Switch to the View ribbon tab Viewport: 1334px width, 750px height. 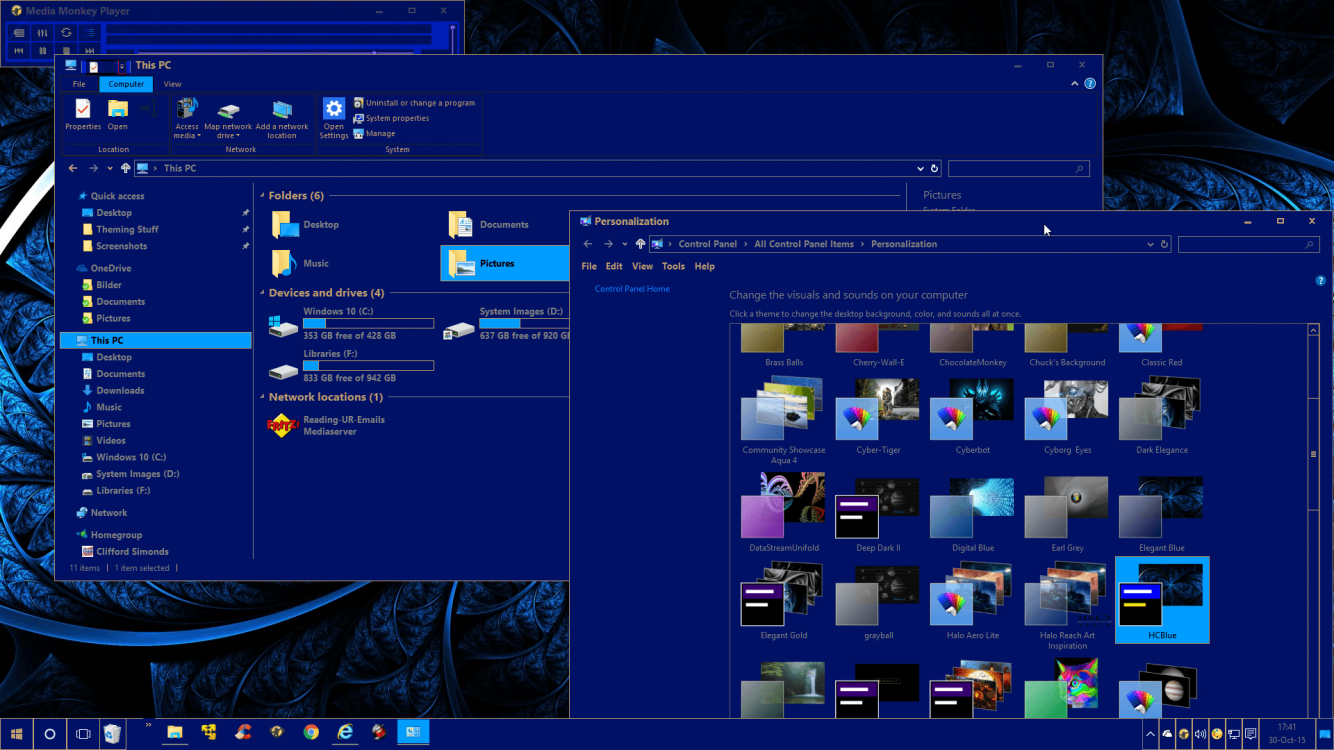coord(173,84)
